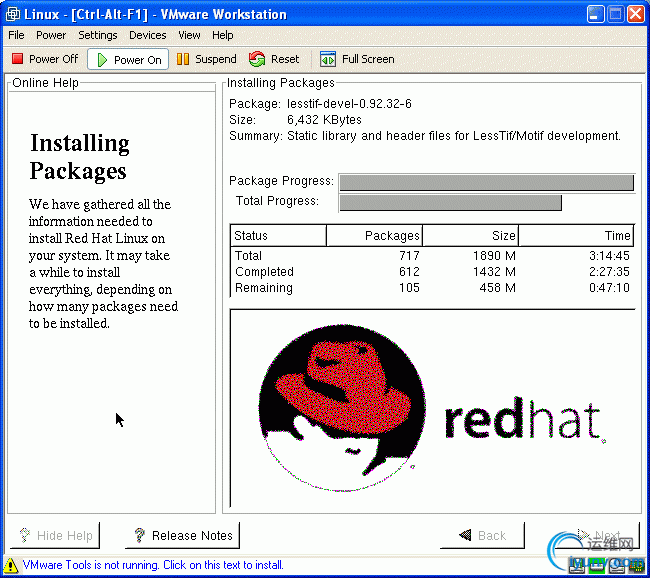
Task: Open the Release Notes button label
Action: pos(192,535)
